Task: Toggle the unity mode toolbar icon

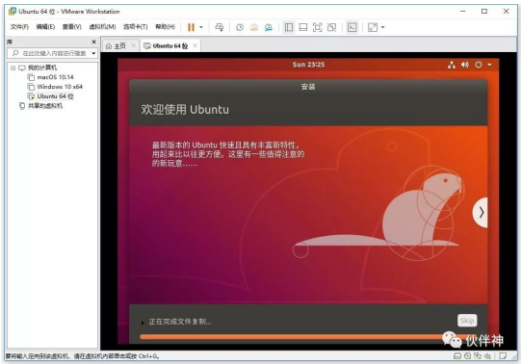Action: tap(332, 27)
